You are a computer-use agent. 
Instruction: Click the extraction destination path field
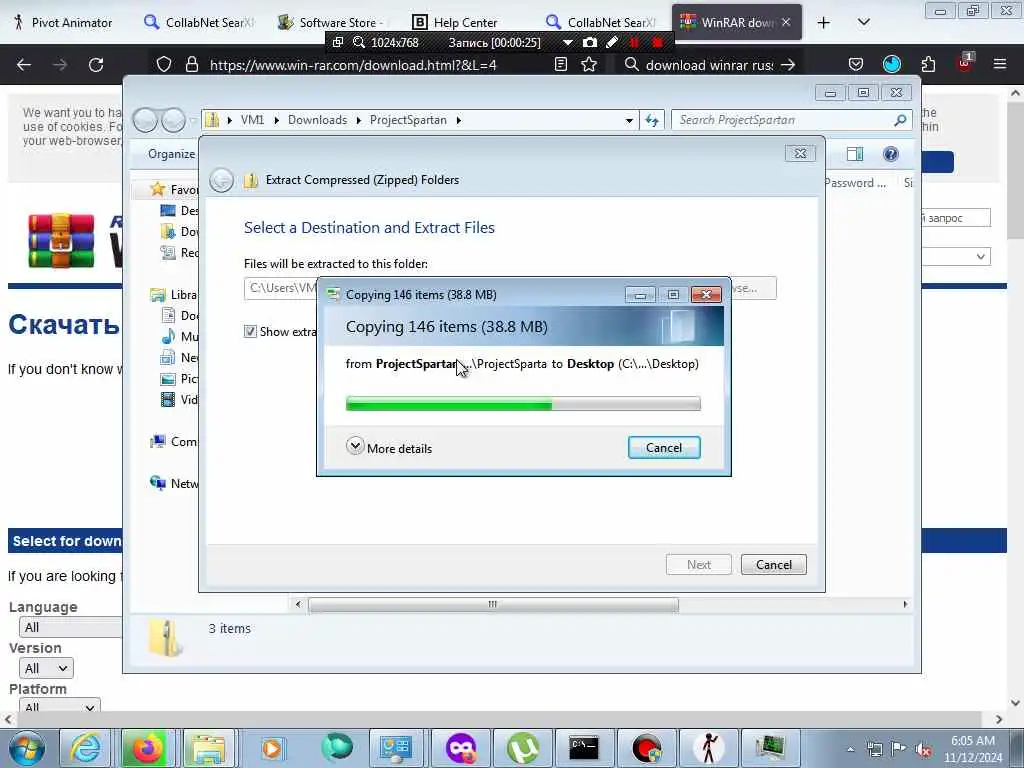coord(280,288)
